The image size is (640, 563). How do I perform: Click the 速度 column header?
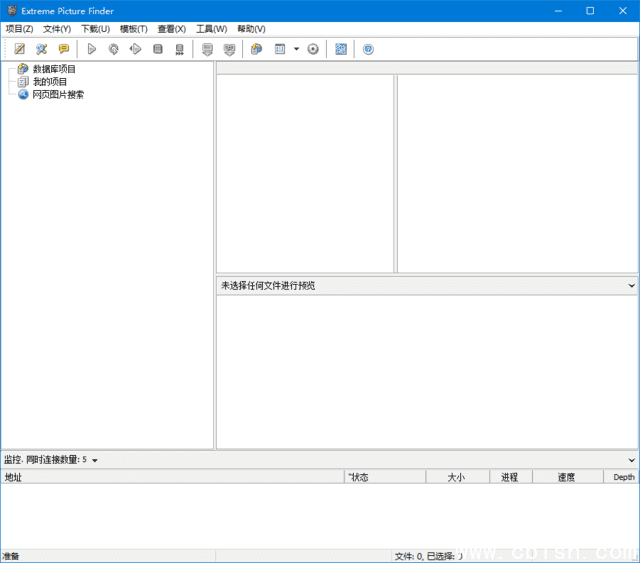[566, 477]
